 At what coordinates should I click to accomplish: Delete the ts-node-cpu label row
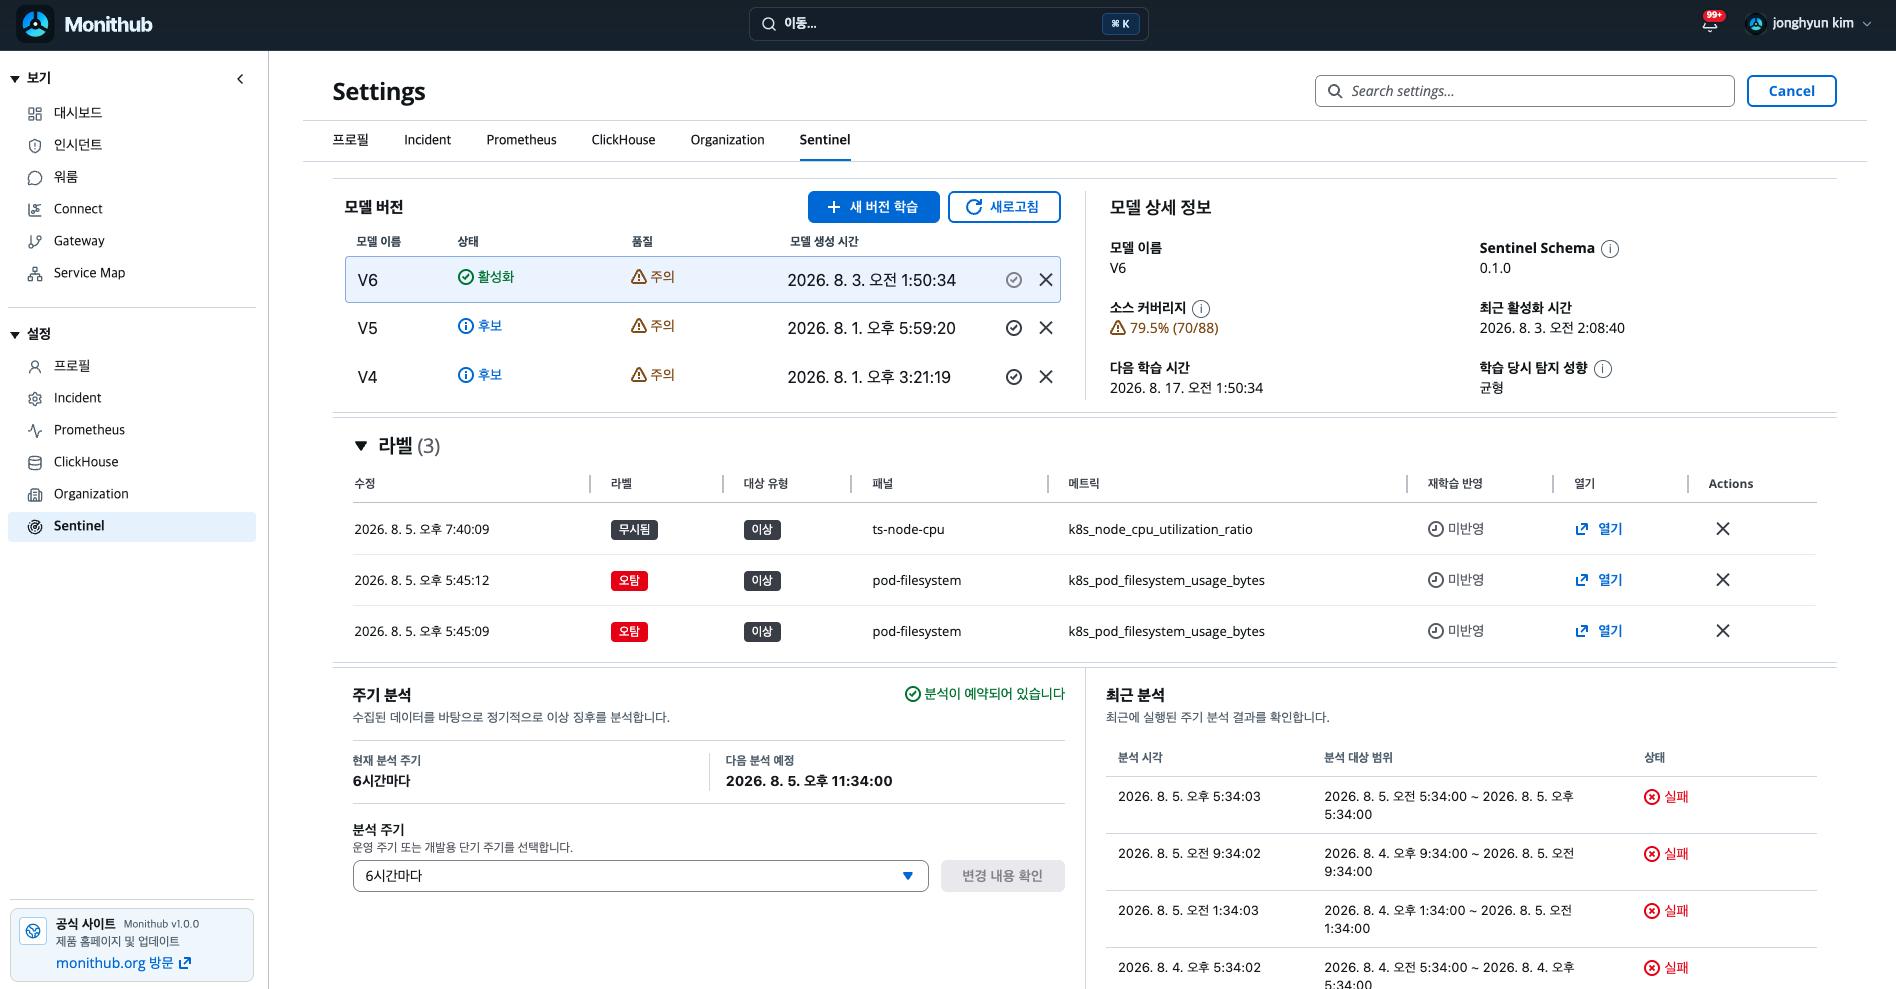1723,529
